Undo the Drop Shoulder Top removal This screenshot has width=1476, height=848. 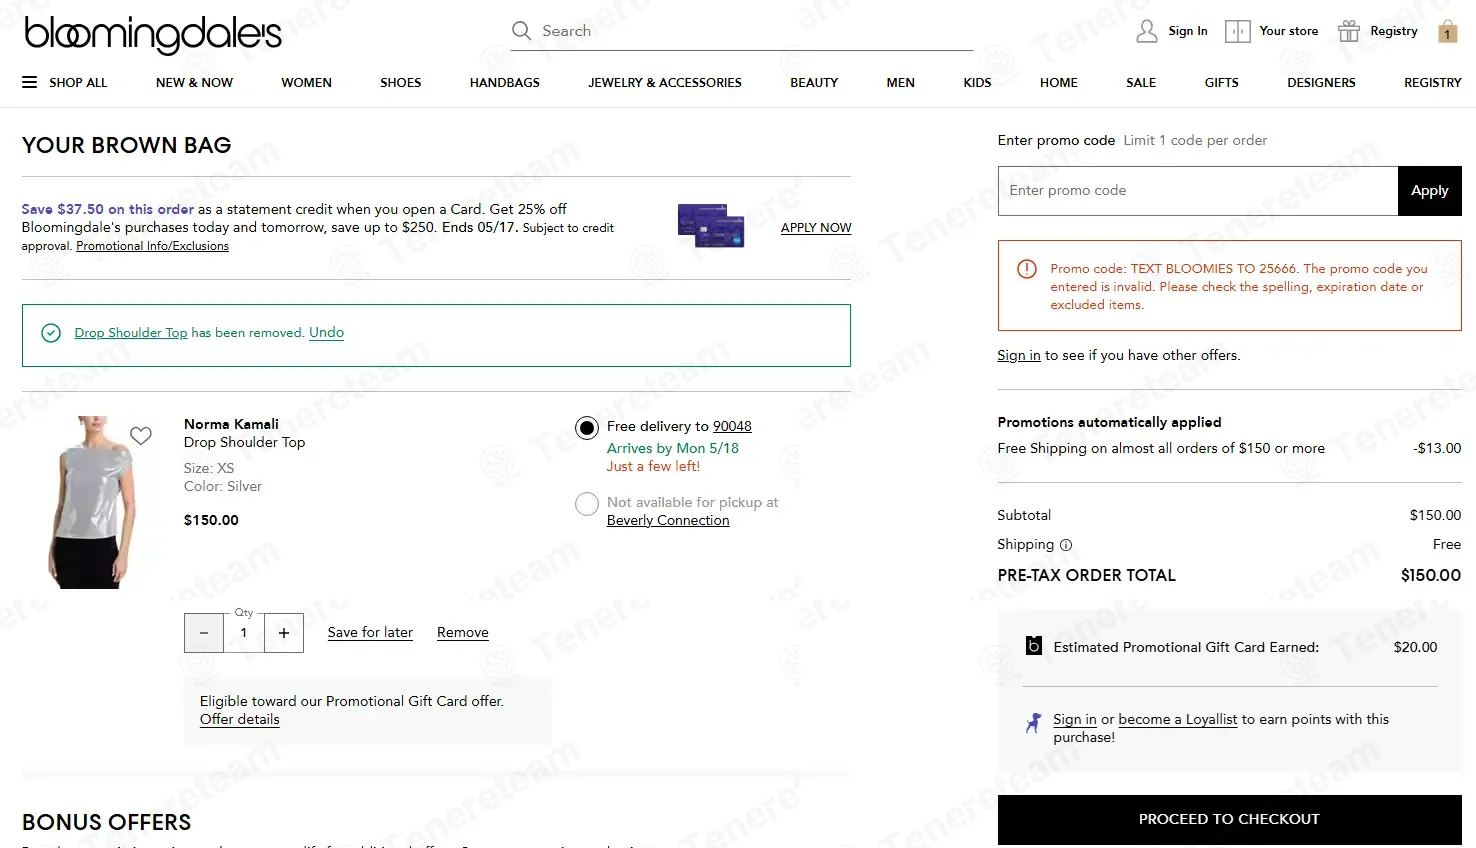click(x=326, y=332)
